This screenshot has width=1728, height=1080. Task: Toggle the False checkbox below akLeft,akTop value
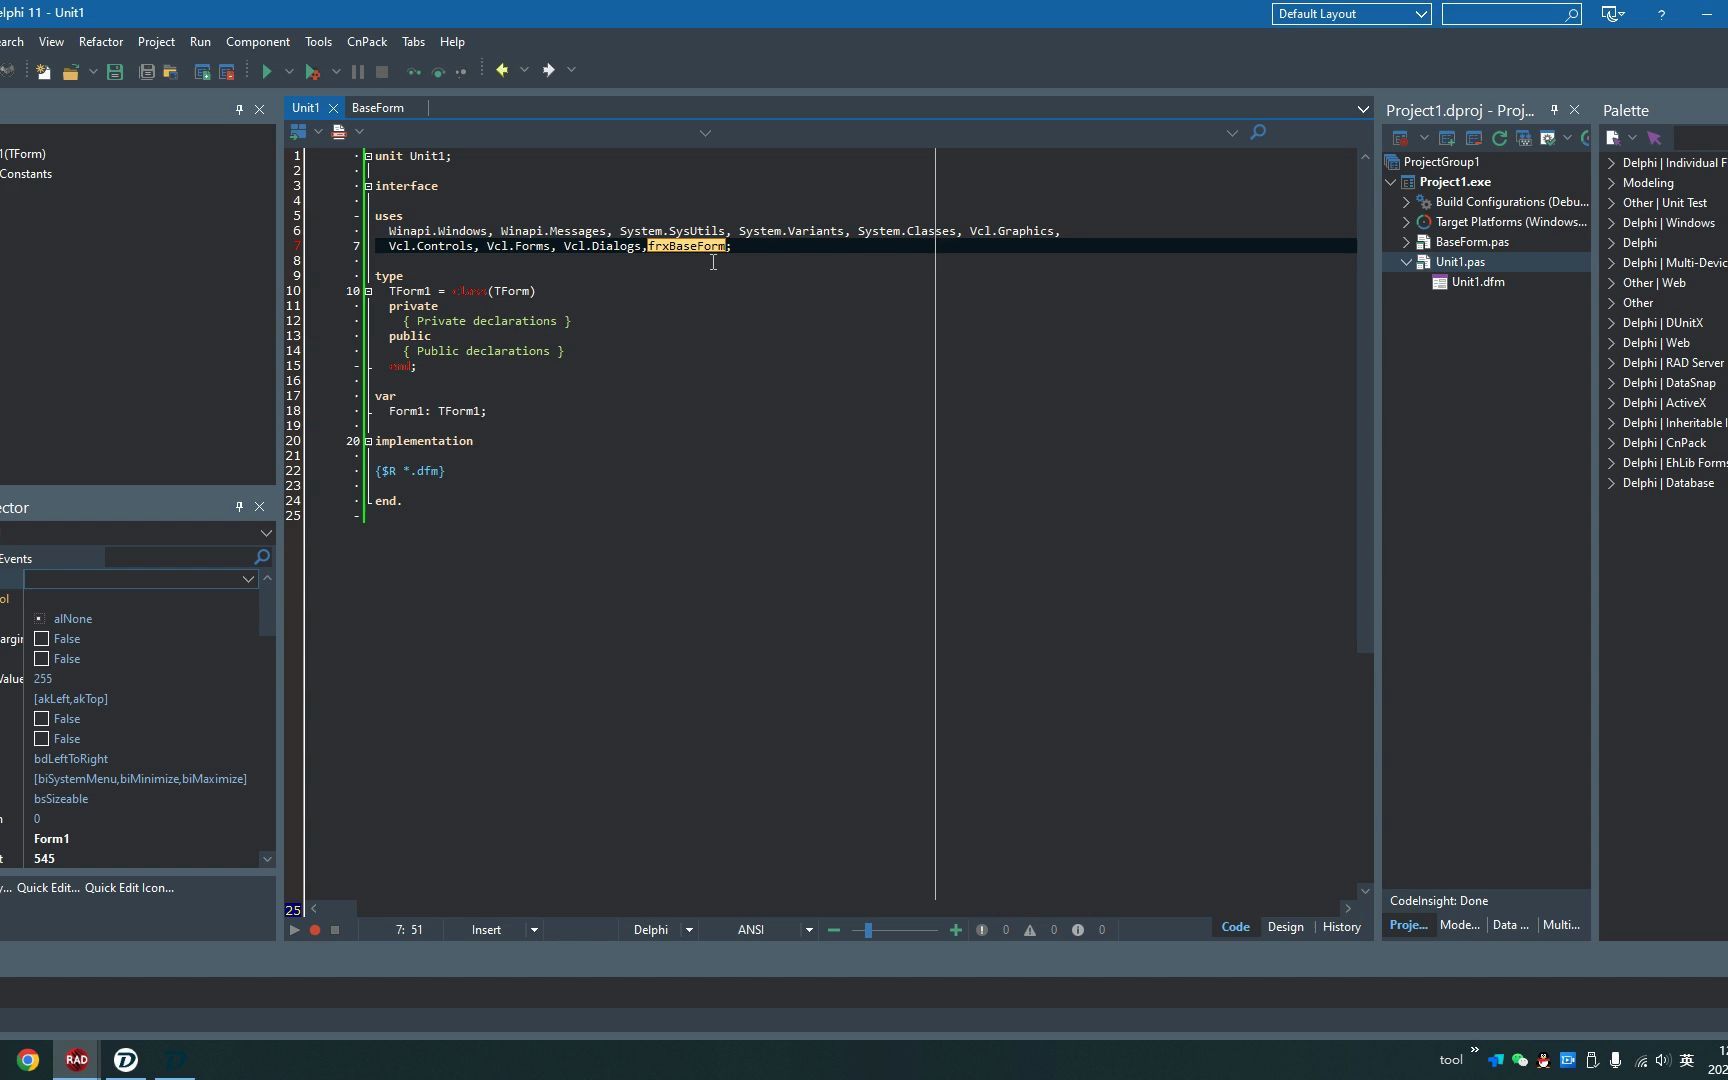coord(42,719)
